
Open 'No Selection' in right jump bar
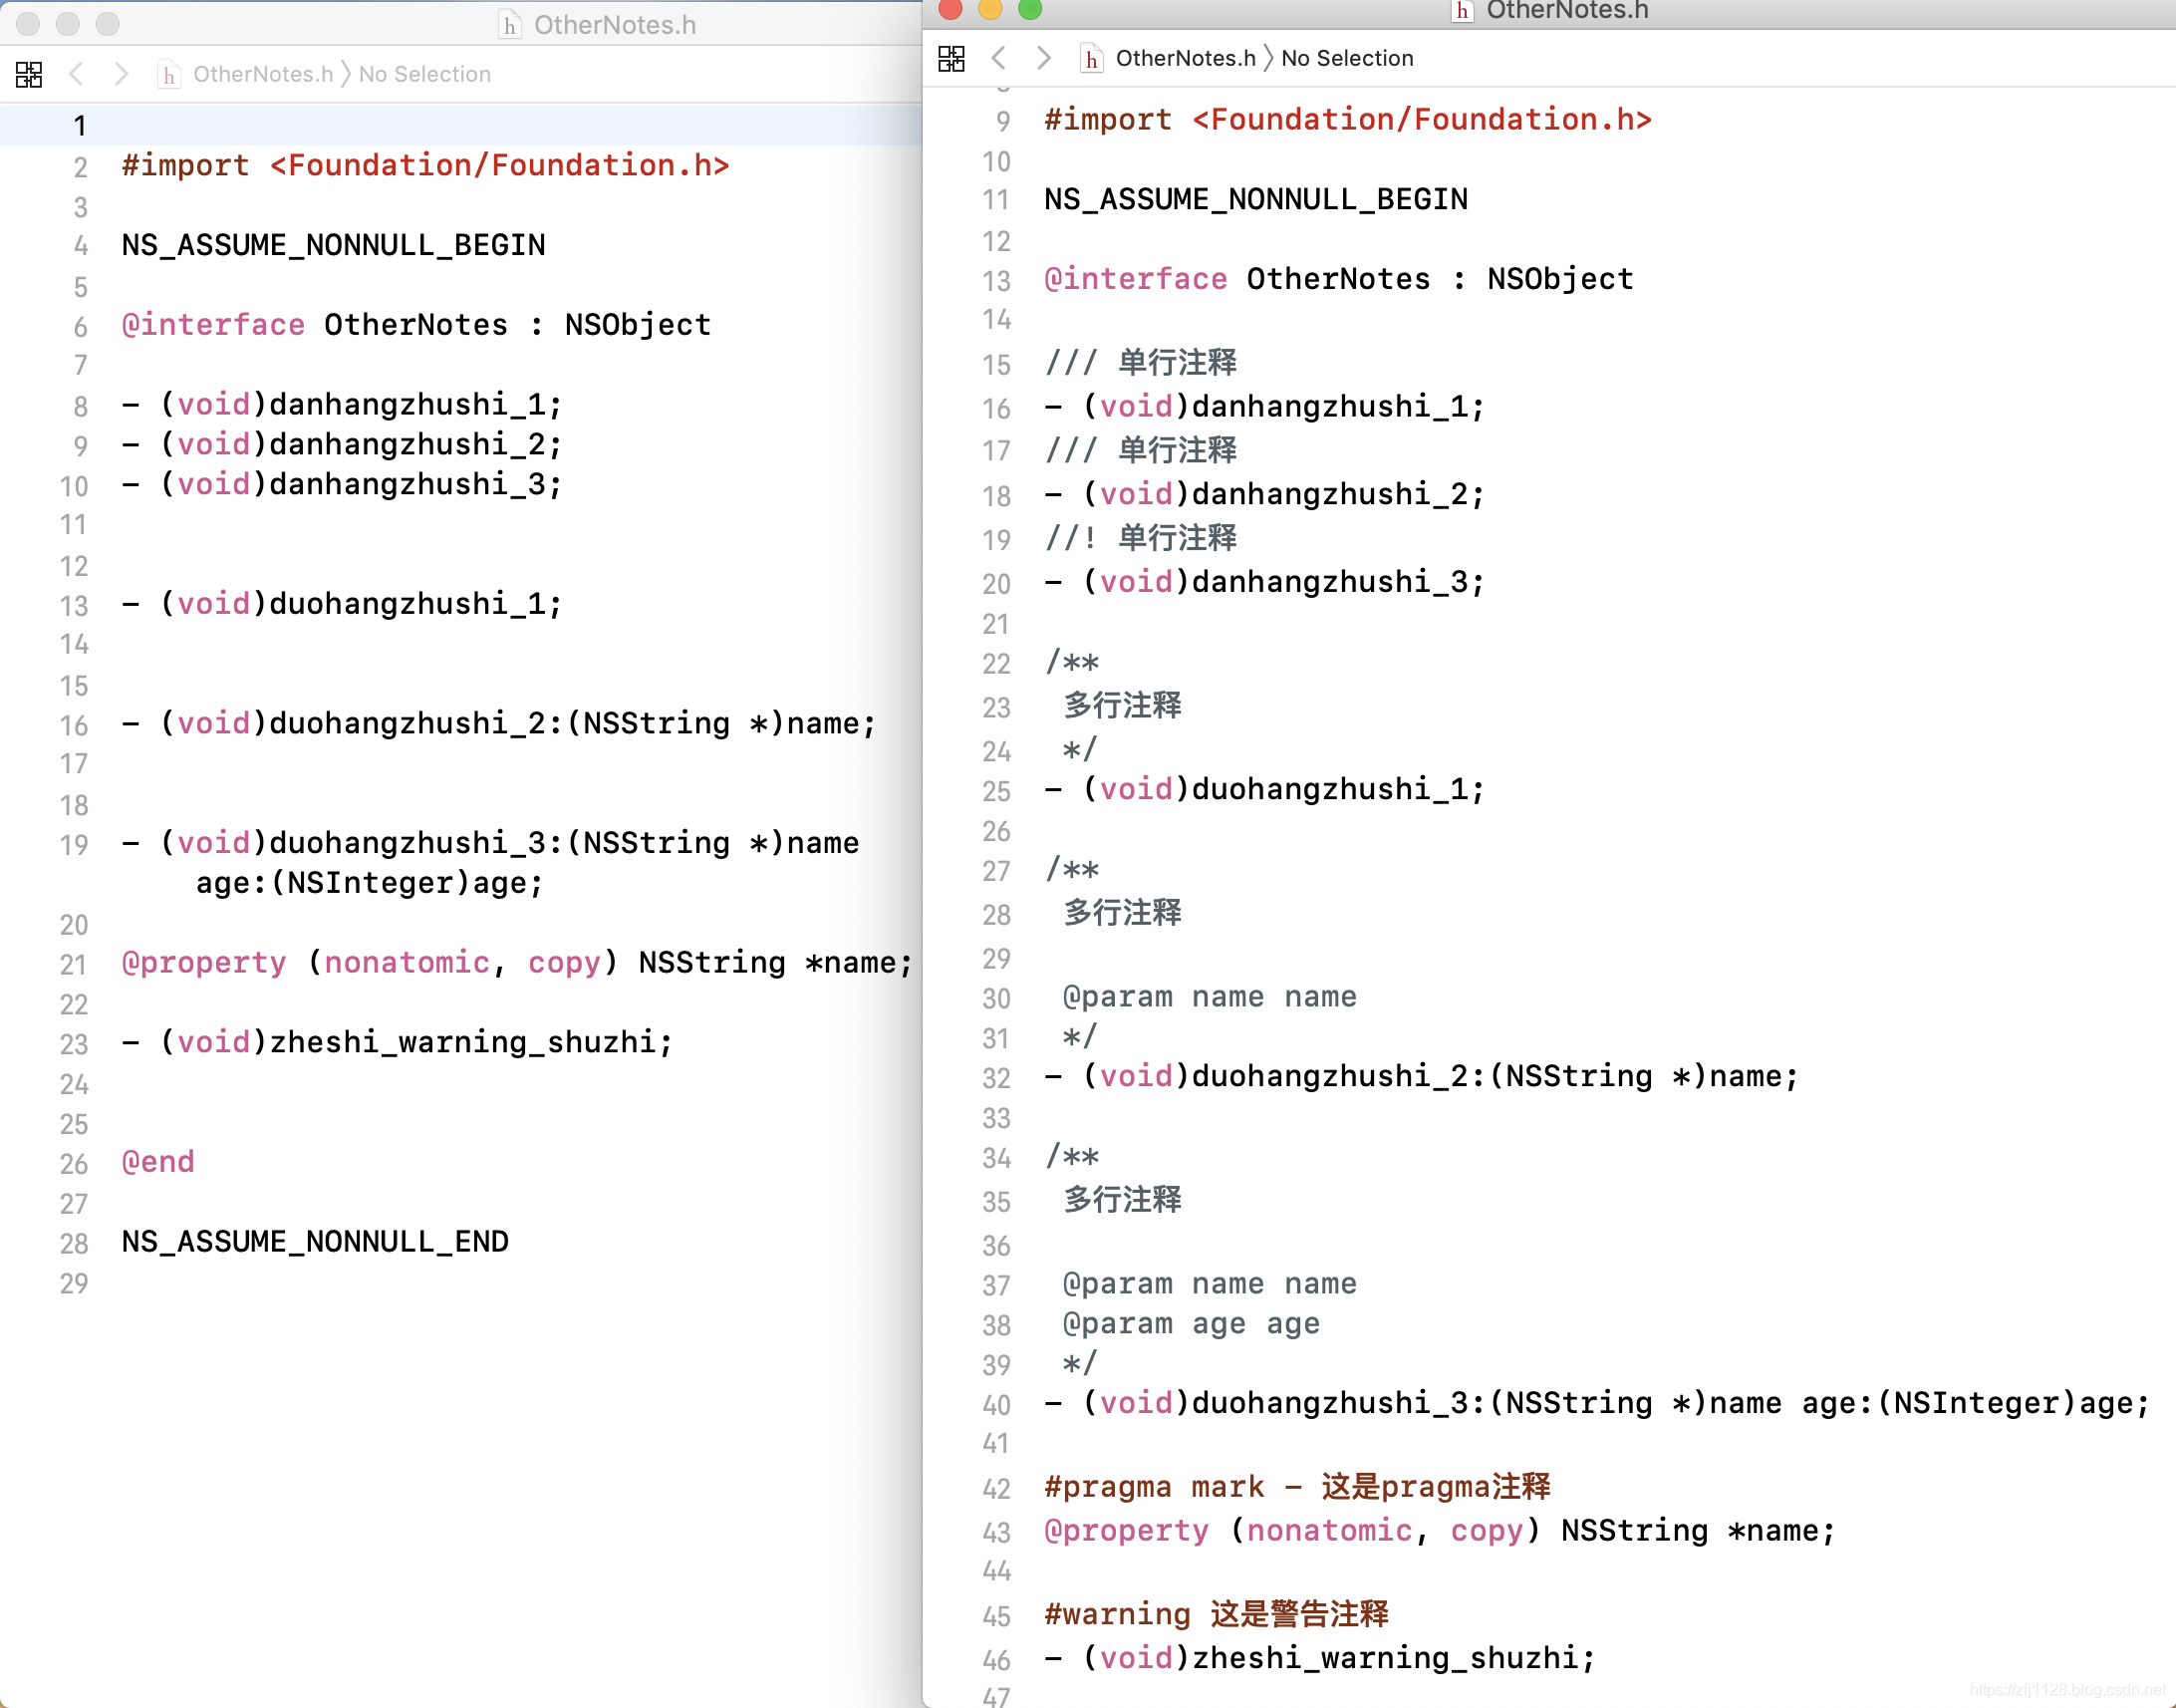(x=1347, y=58)
